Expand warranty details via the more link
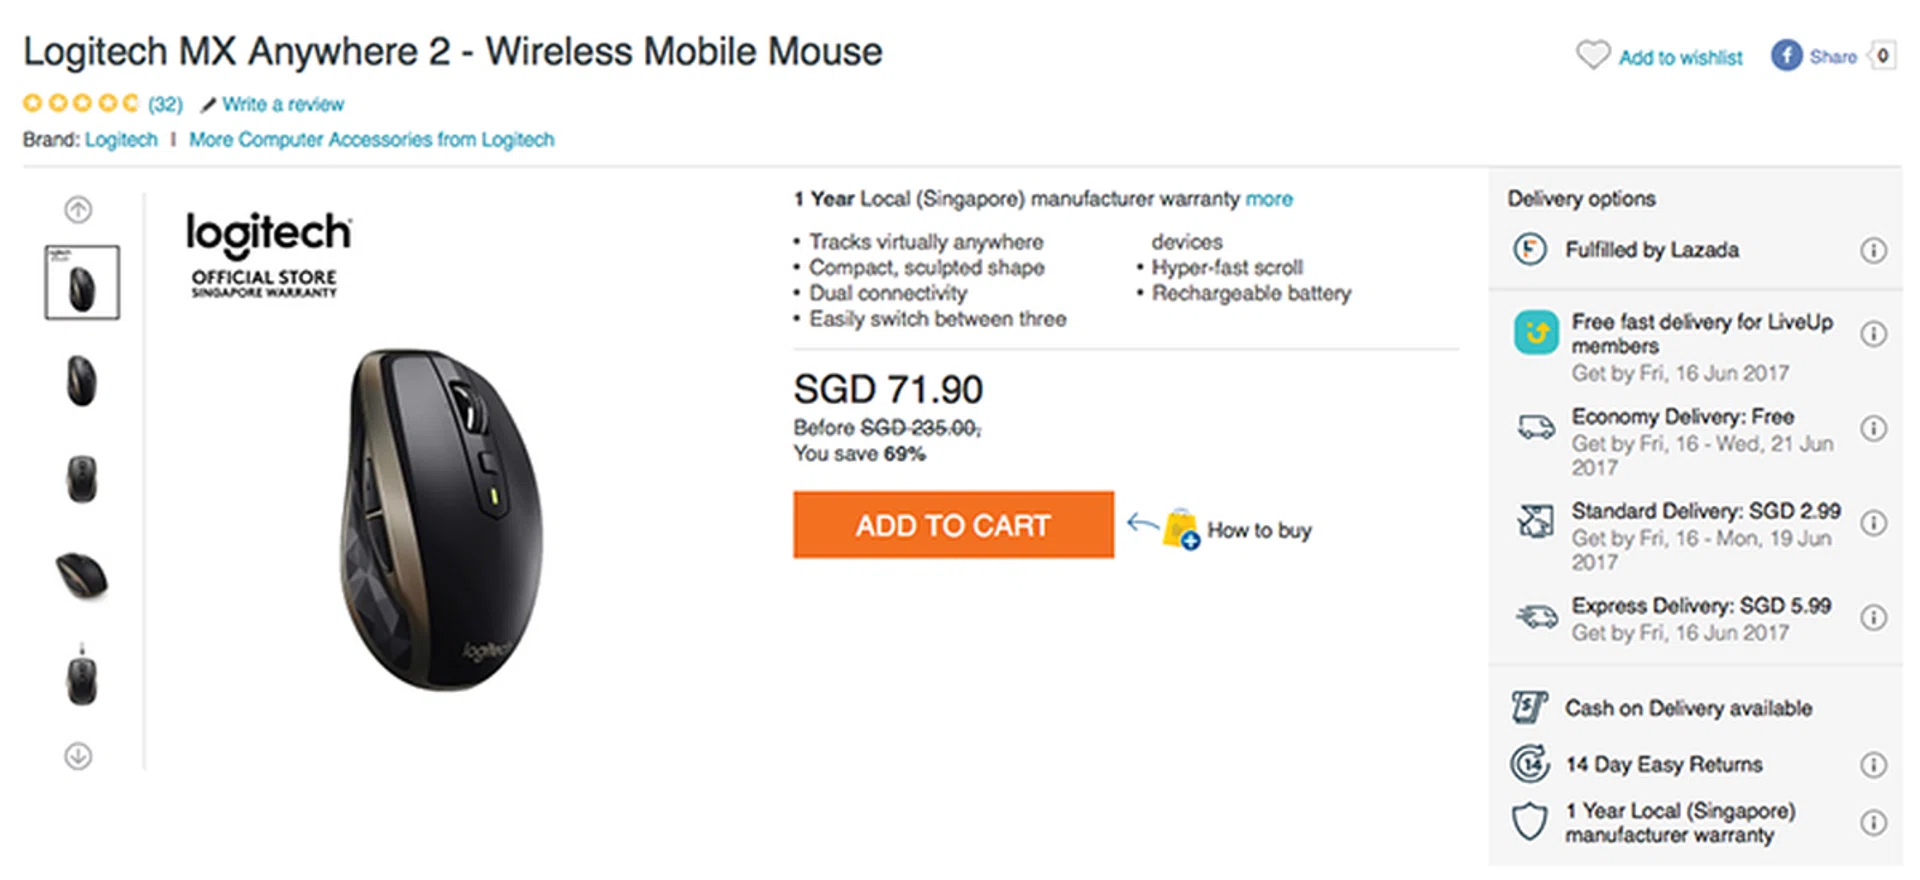This screenshot has width=1920, height=880. 1268,199
